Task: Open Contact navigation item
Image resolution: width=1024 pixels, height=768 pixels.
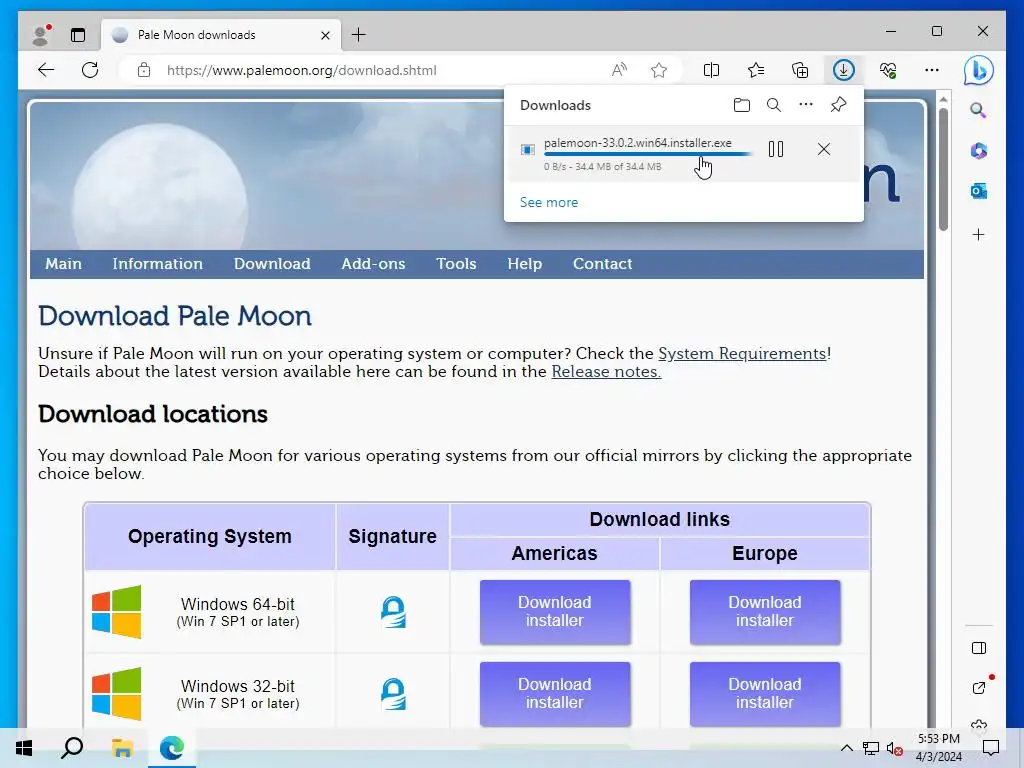Action: 602,264
